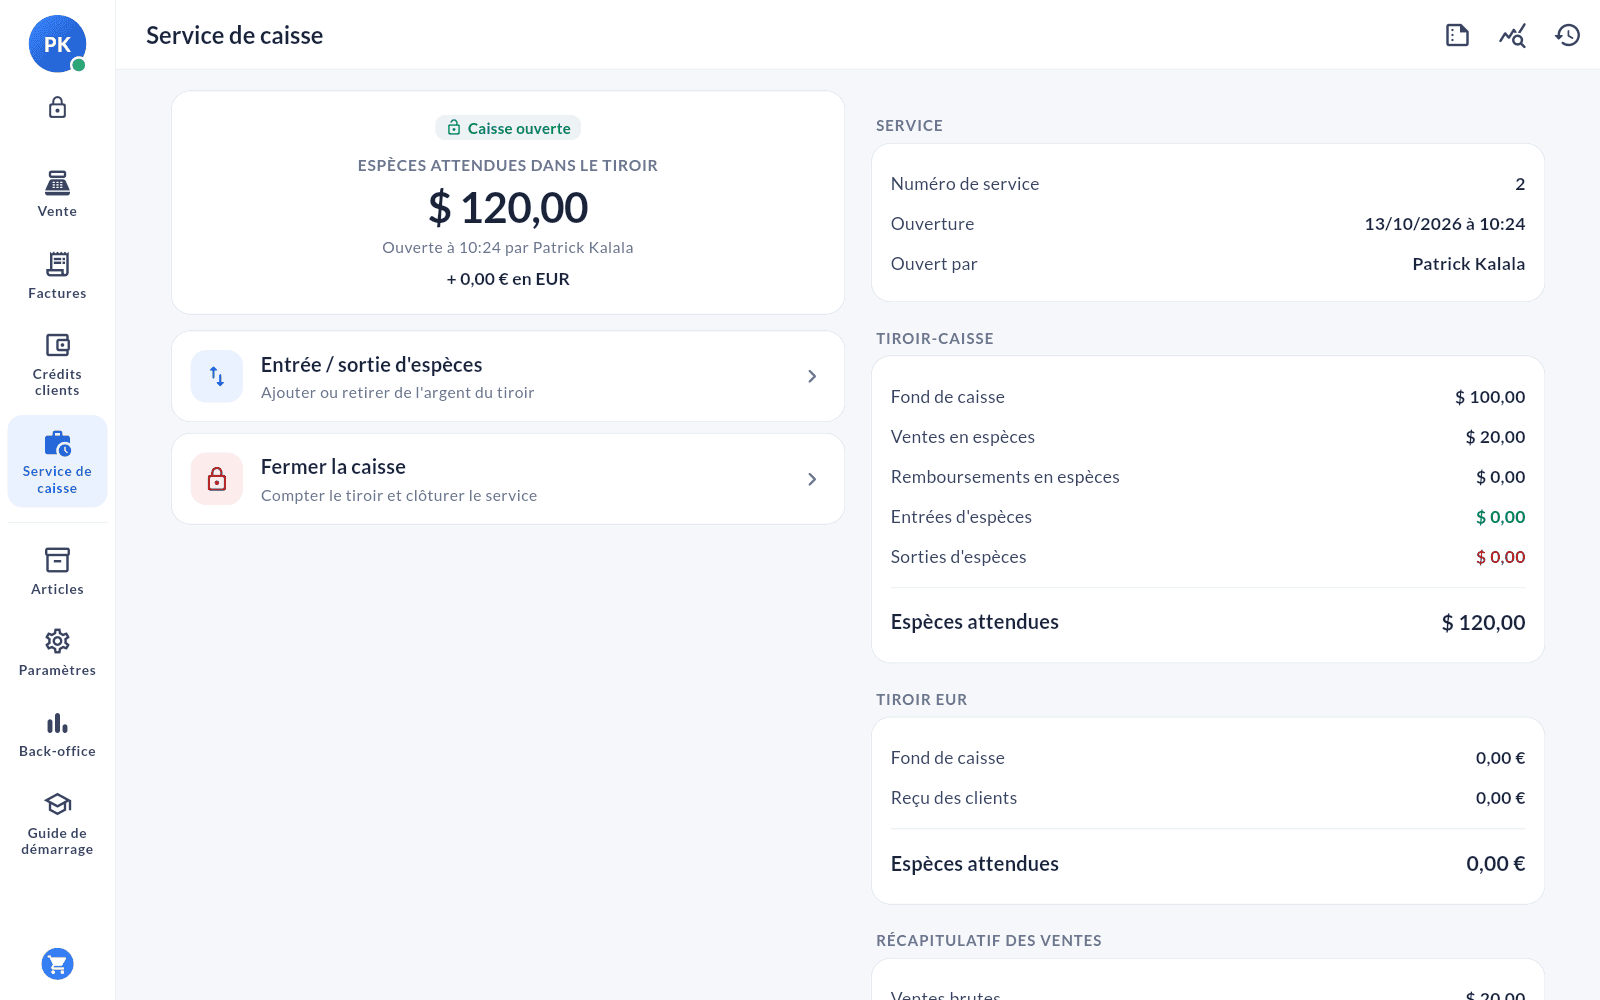Click the Caisse ouverte status badge

(508, 128)
